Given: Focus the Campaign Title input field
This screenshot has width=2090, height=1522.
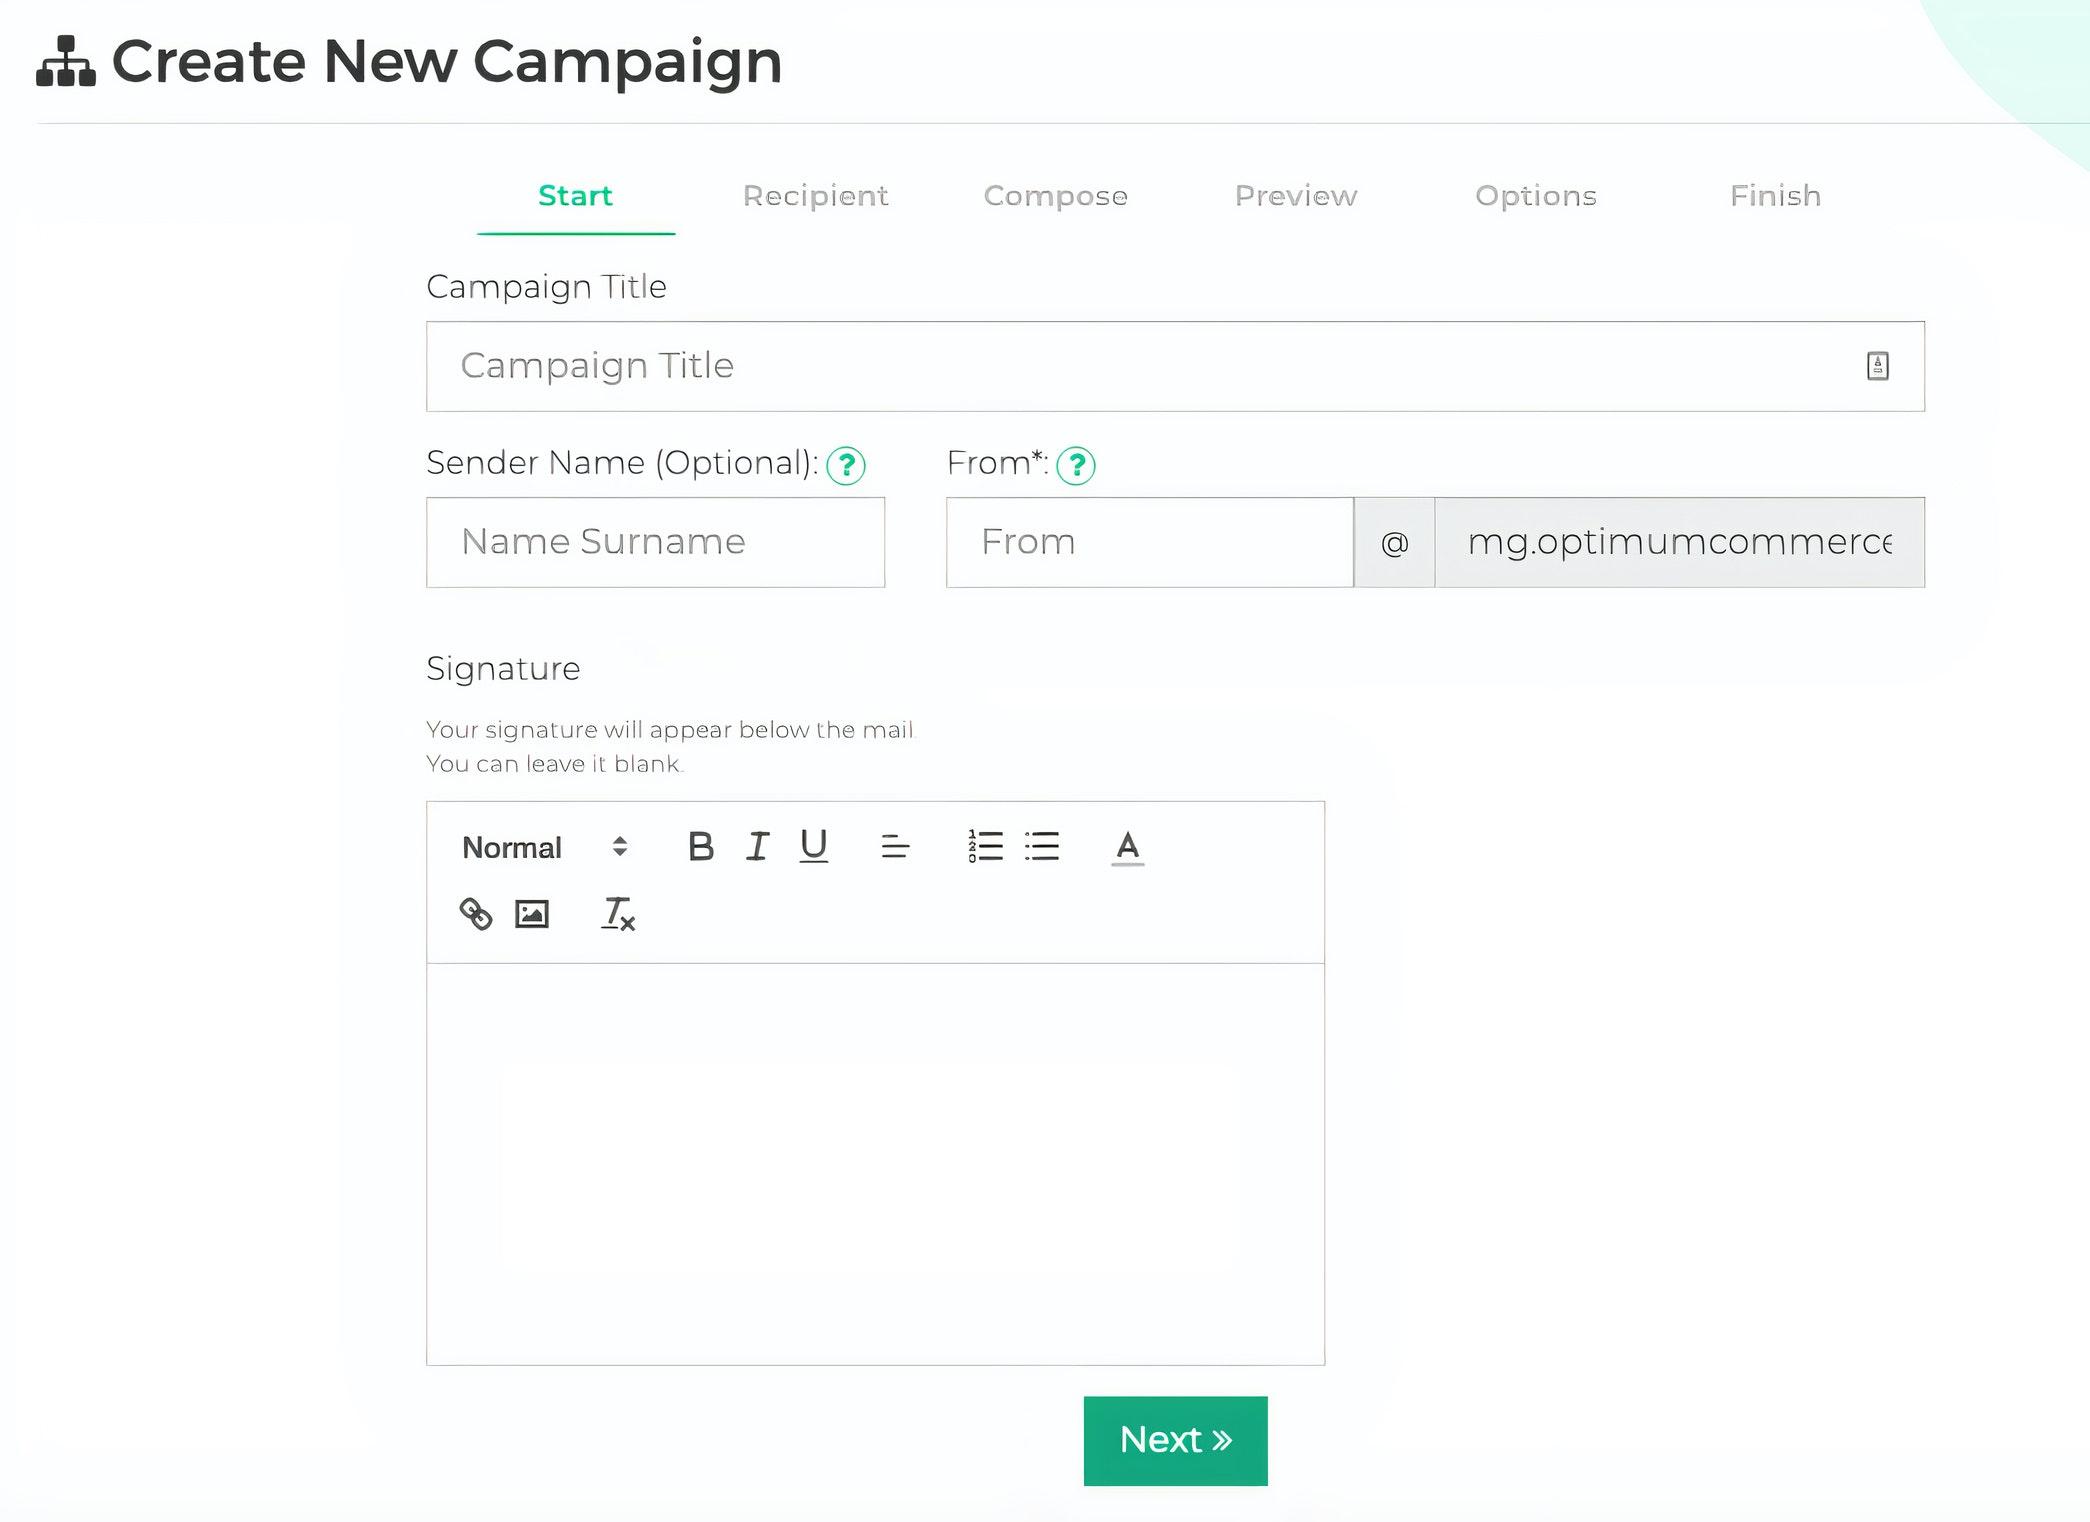Looking at the screenshot, I should click(1176, 366).
